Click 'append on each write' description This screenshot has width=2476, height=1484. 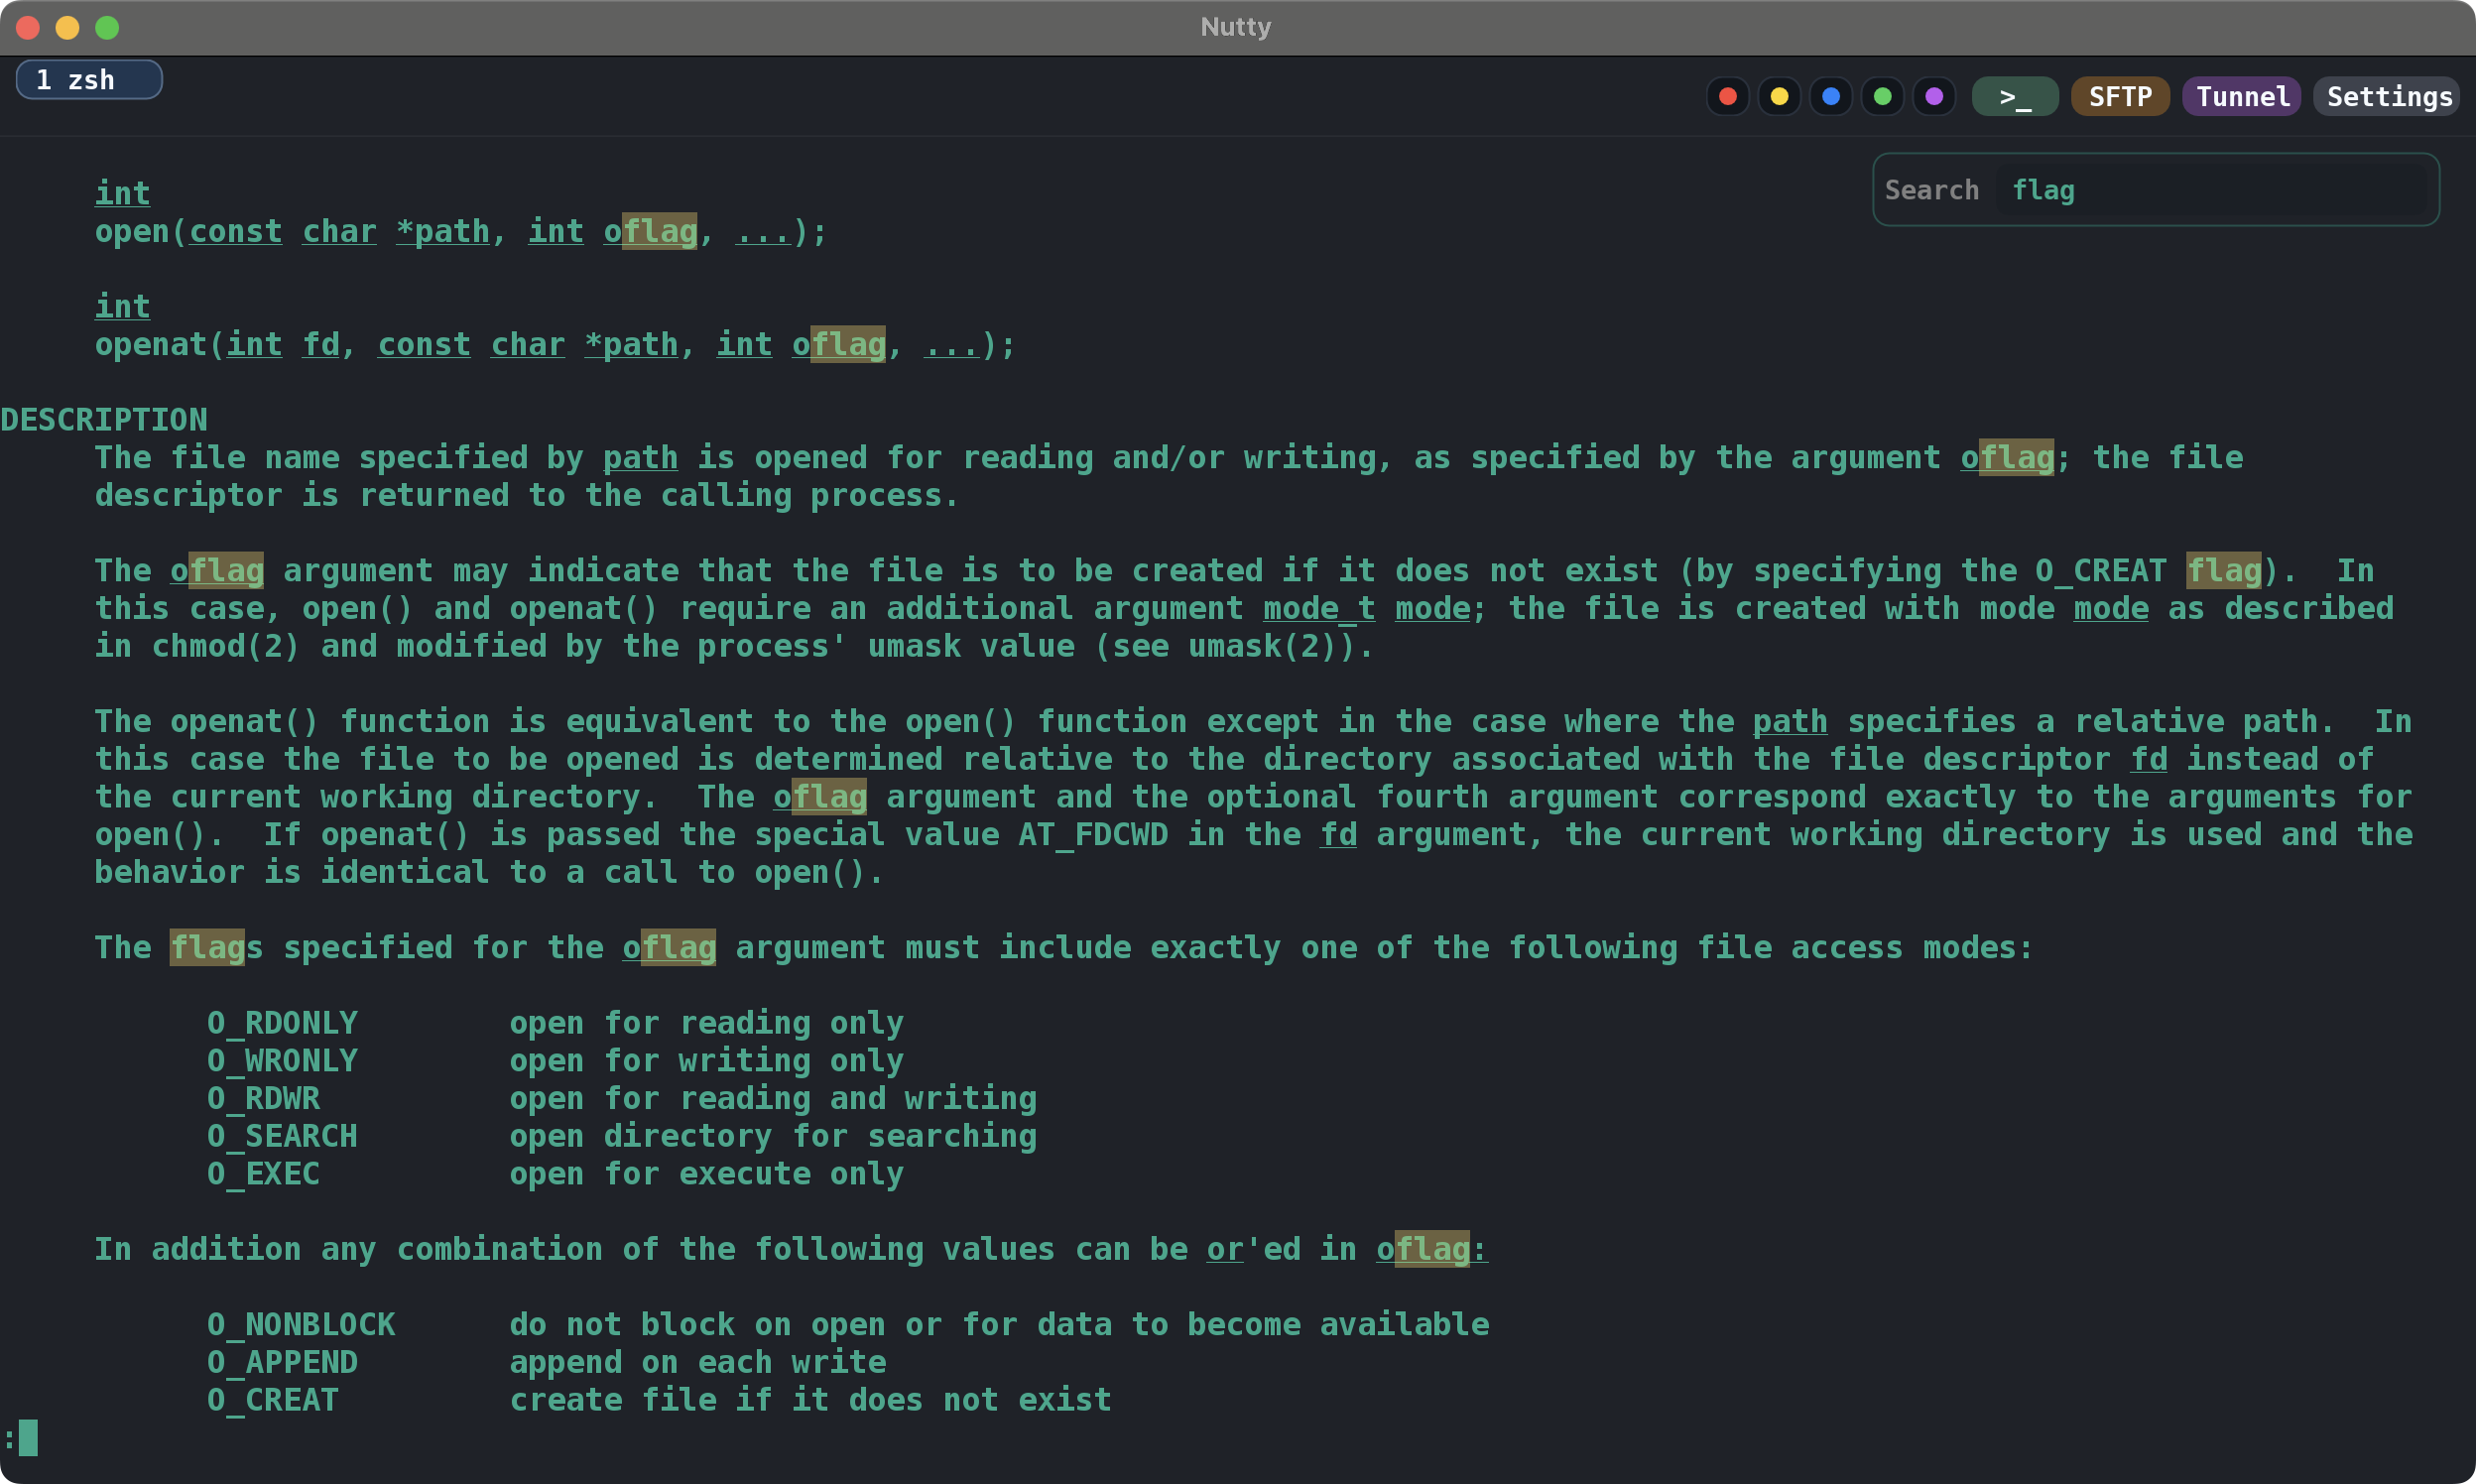click(x=698, y=1363)
